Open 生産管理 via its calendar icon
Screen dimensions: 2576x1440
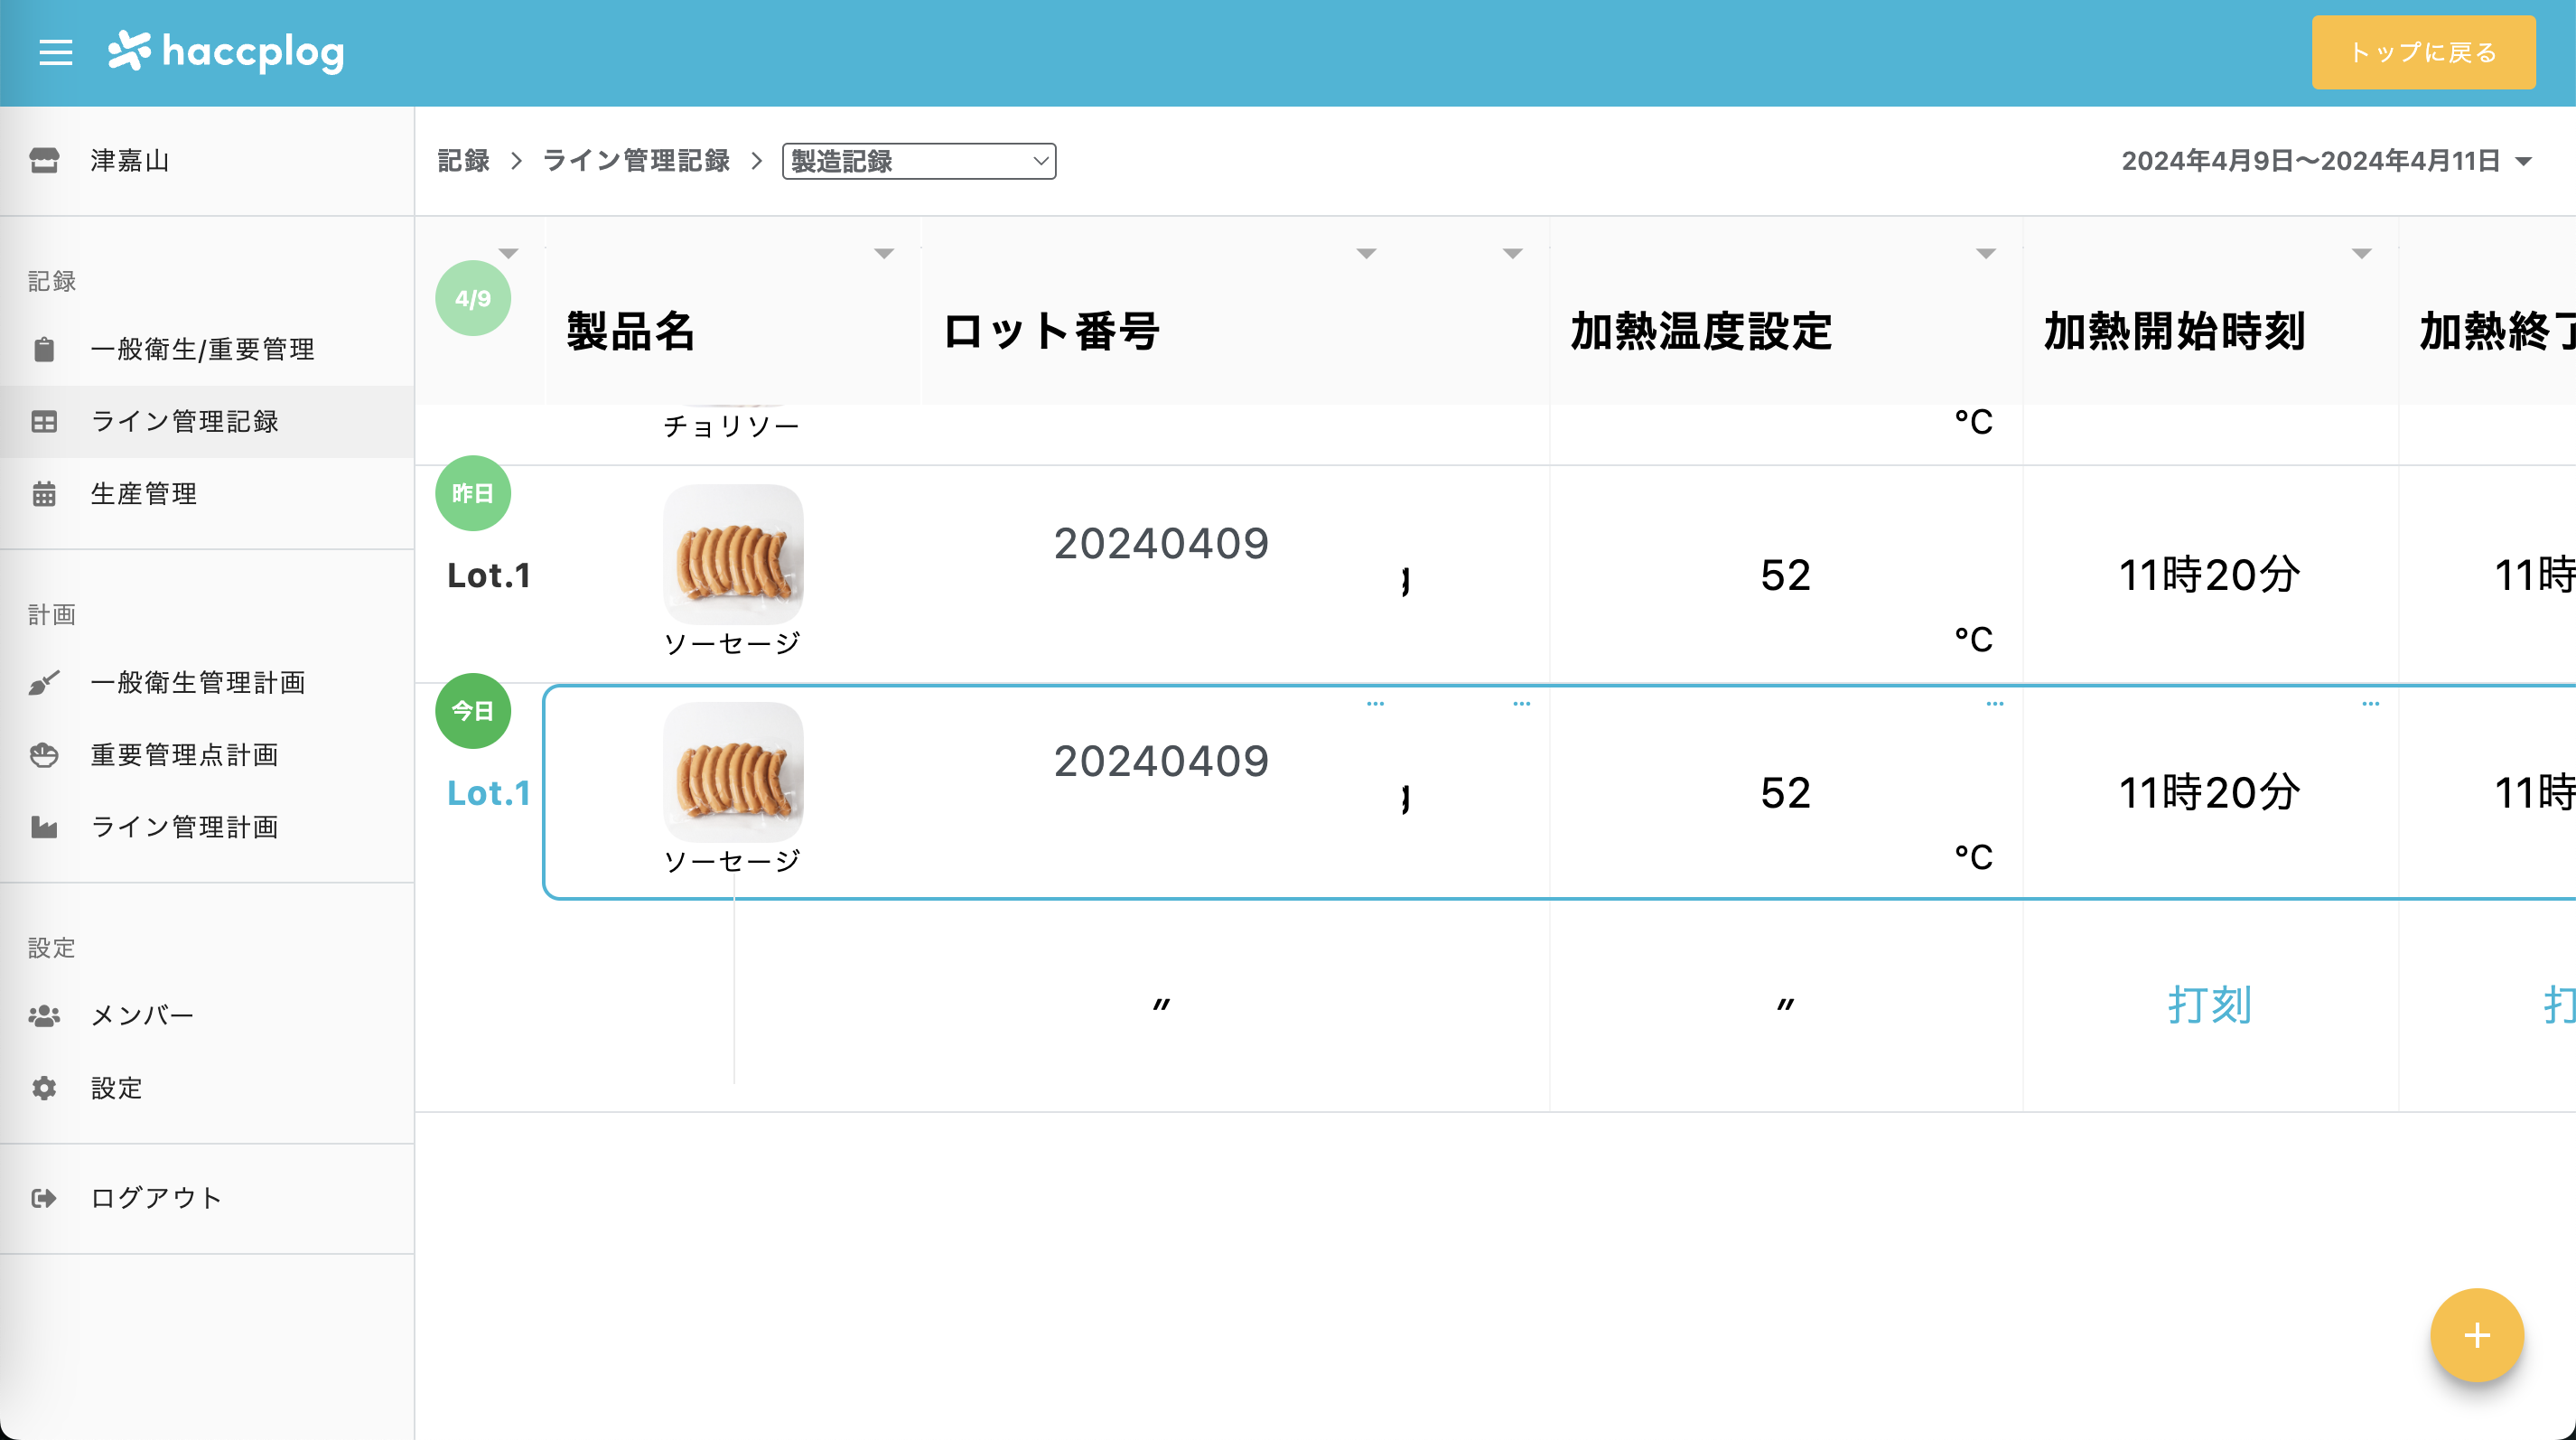click(x=45, y=493)
